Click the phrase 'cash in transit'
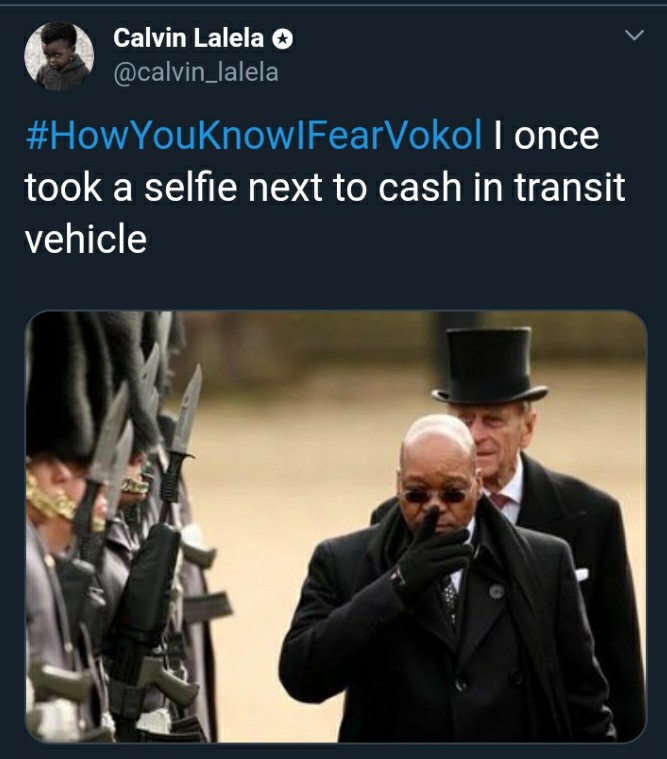The width and height of the screenshot is (667, 759). [x=501, y=187]
